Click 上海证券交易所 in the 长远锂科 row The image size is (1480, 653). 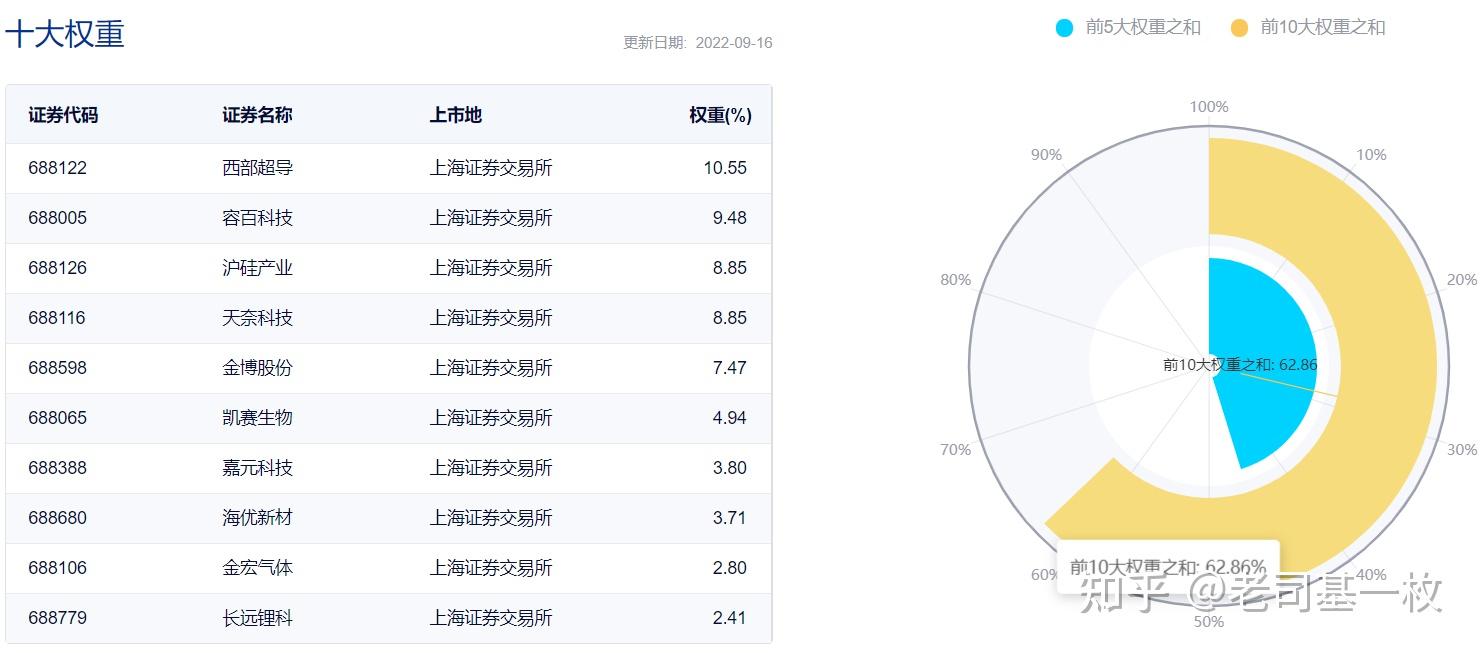491,618
